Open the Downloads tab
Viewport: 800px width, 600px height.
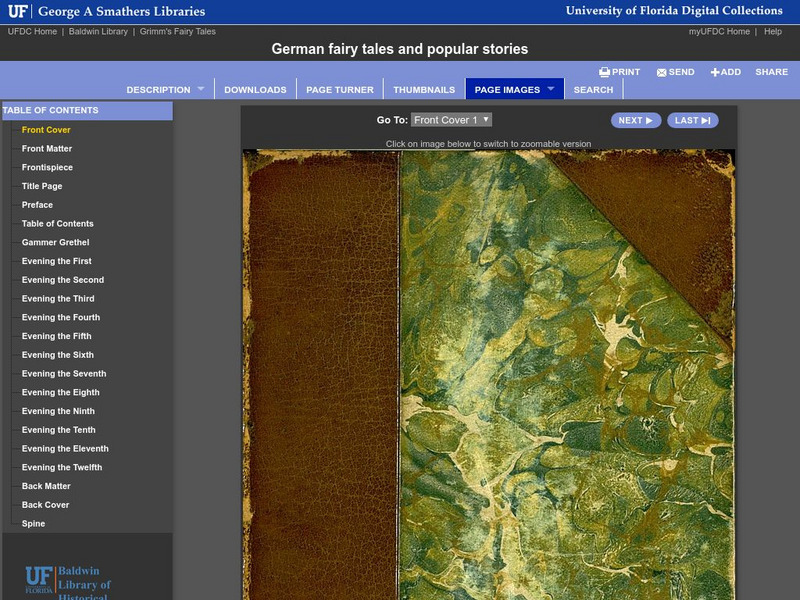click(255, 90)
